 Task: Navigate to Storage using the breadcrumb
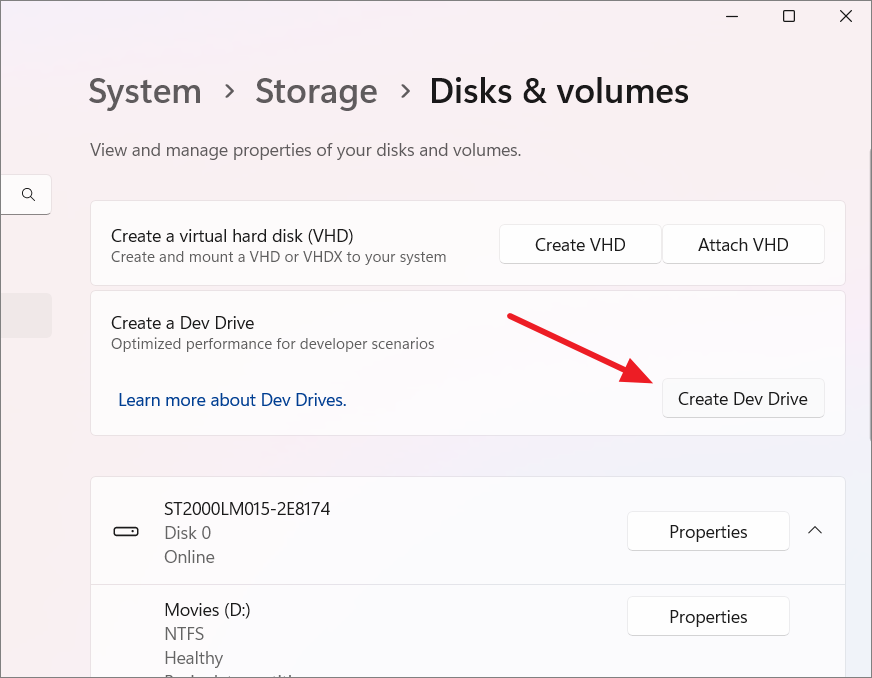[x=316, y=91]
